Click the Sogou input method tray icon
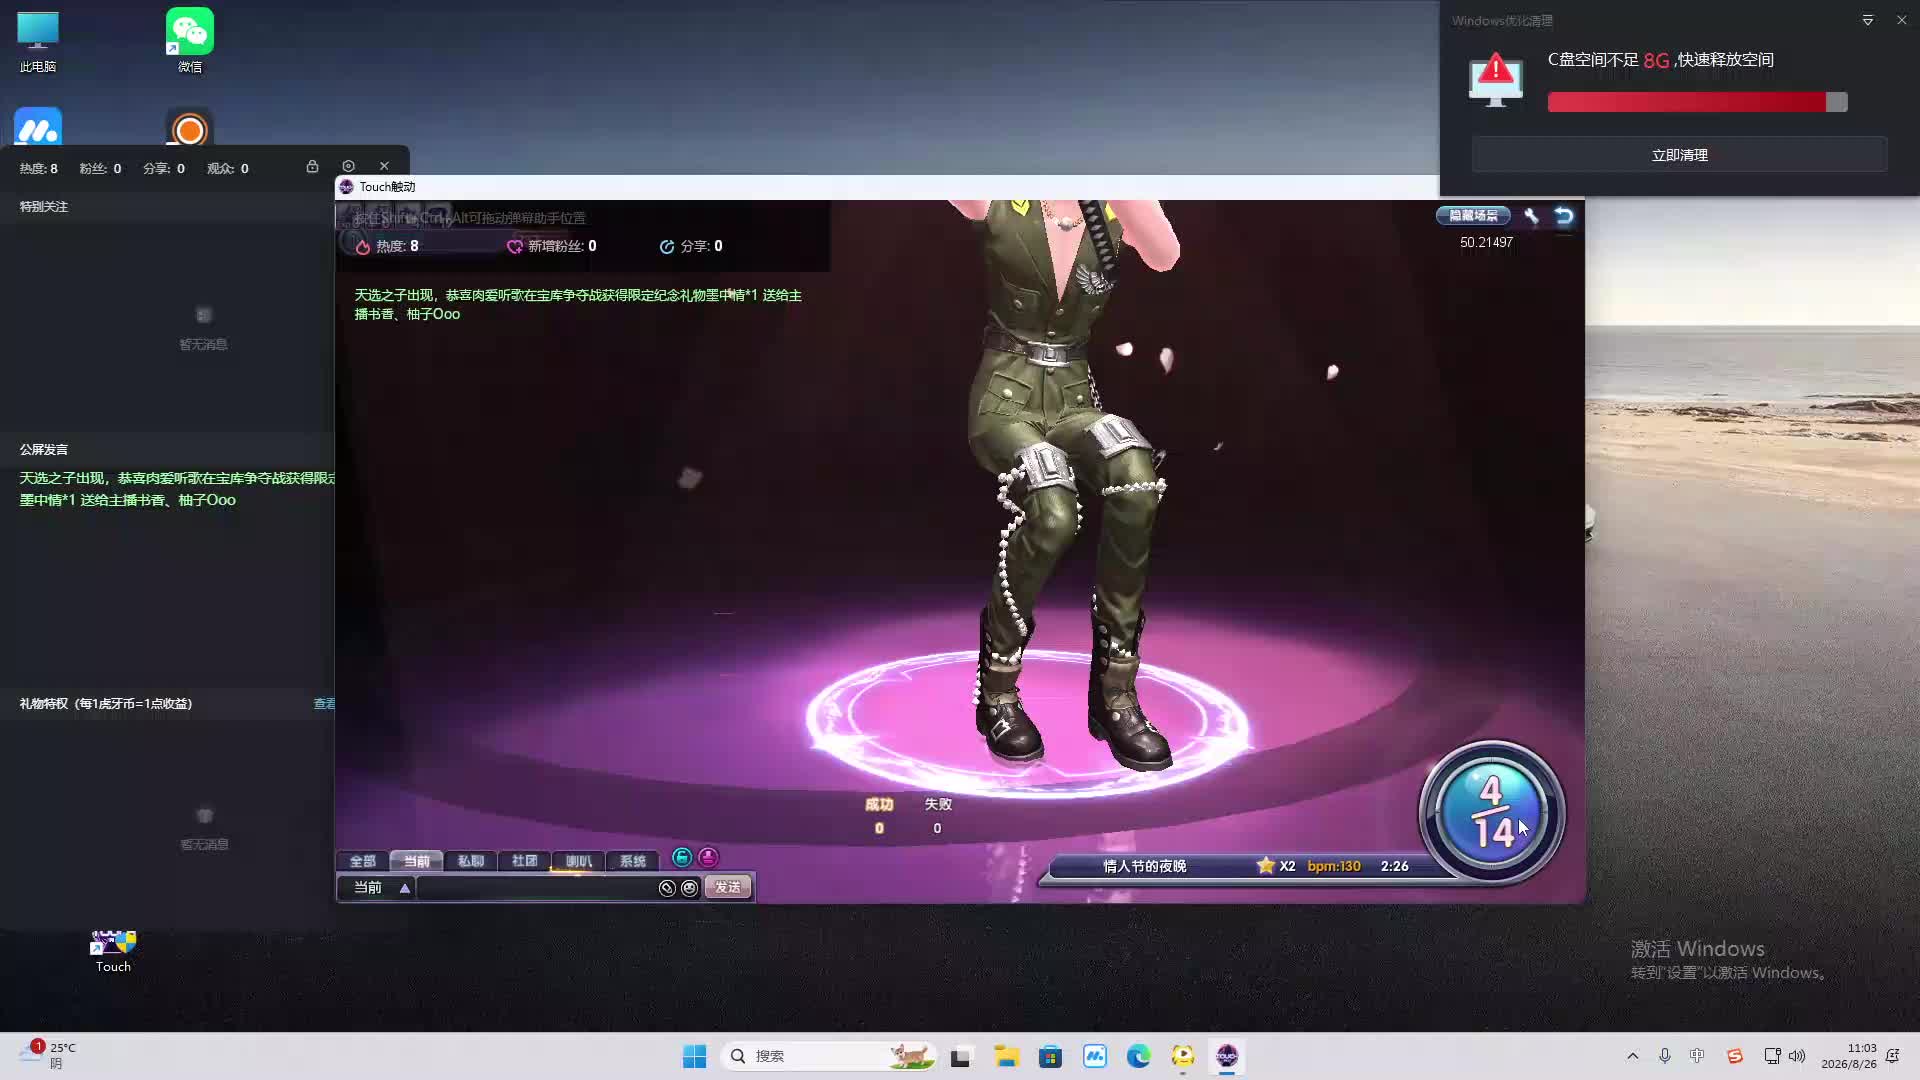This screenshot has height=1080, width=1920. [1735, 1056]
